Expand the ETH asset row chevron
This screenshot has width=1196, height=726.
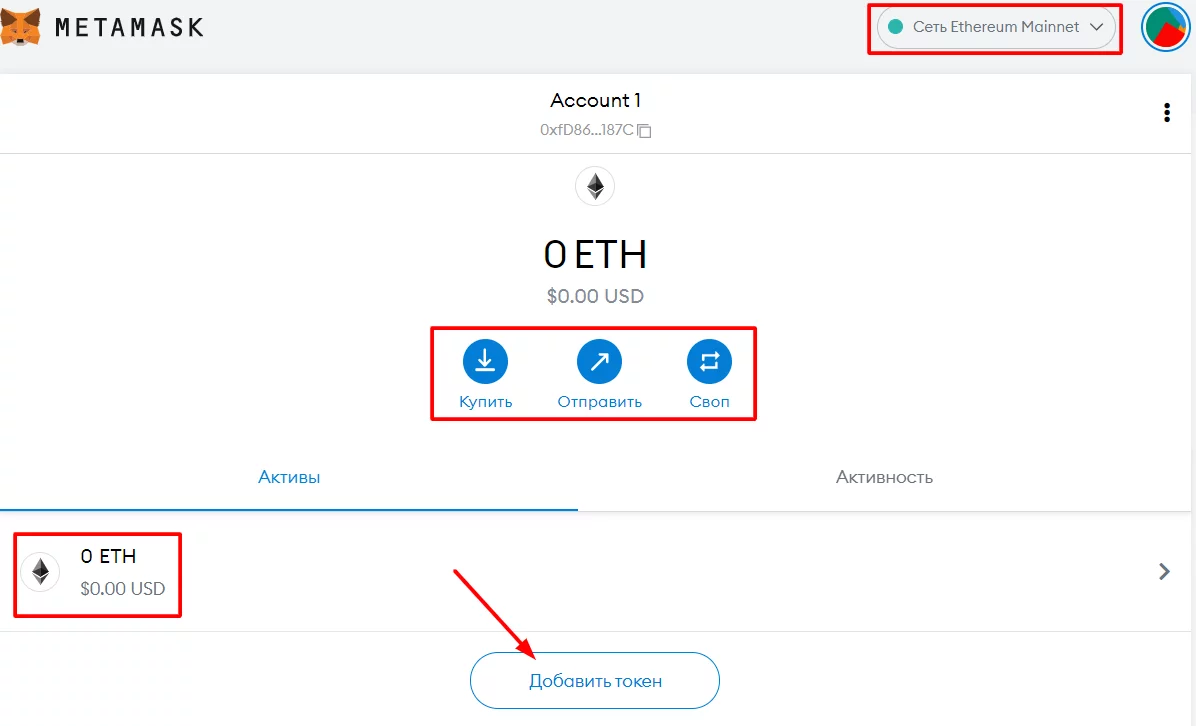click(1164, 572)
